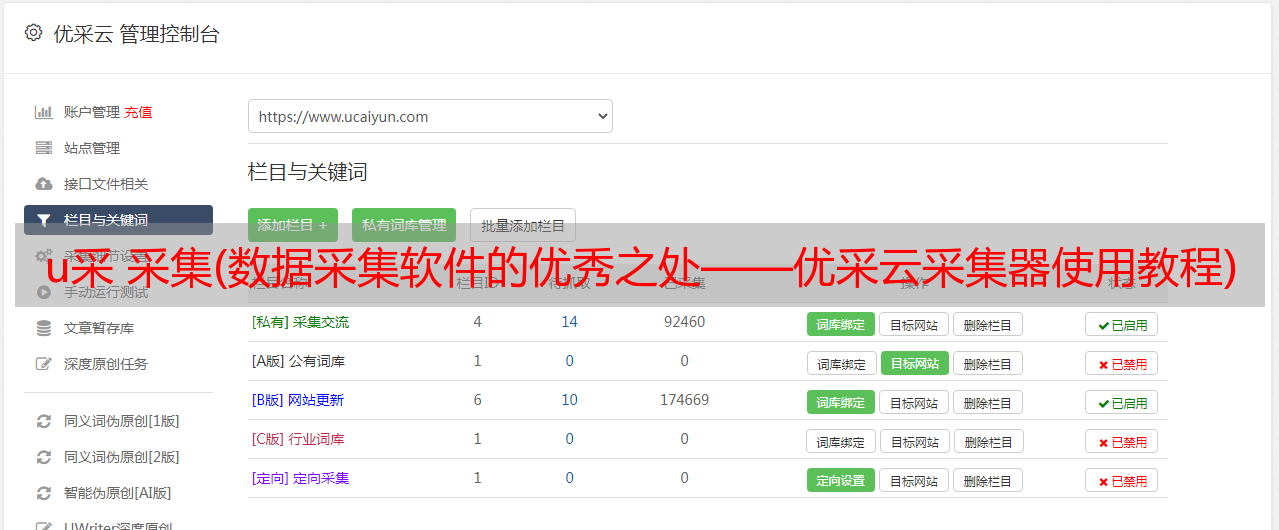The image size is (1279, 530).
Task: Toggle 已禁用 status for 行业词库
Action: point(1122,441)
